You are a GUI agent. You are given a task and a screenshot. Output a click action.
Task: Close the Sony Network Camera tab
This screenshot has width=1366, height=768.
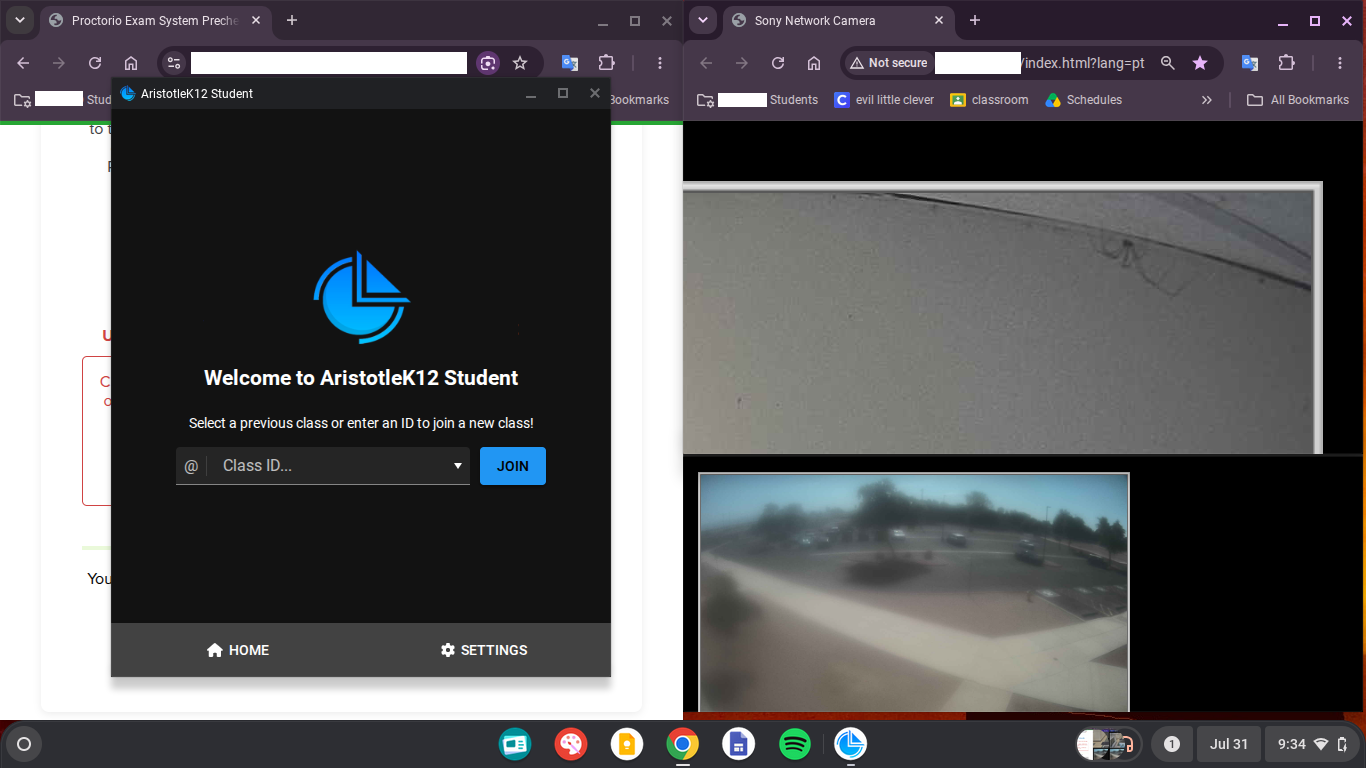(939, 20)
